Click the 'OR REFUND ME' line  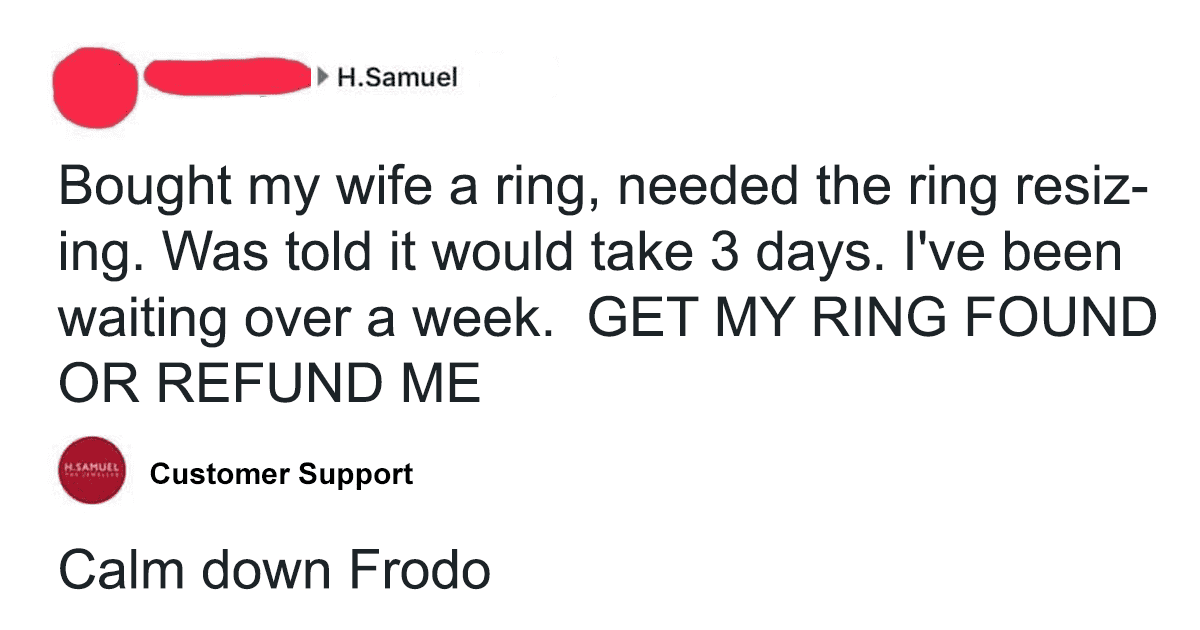coord(270,383)
